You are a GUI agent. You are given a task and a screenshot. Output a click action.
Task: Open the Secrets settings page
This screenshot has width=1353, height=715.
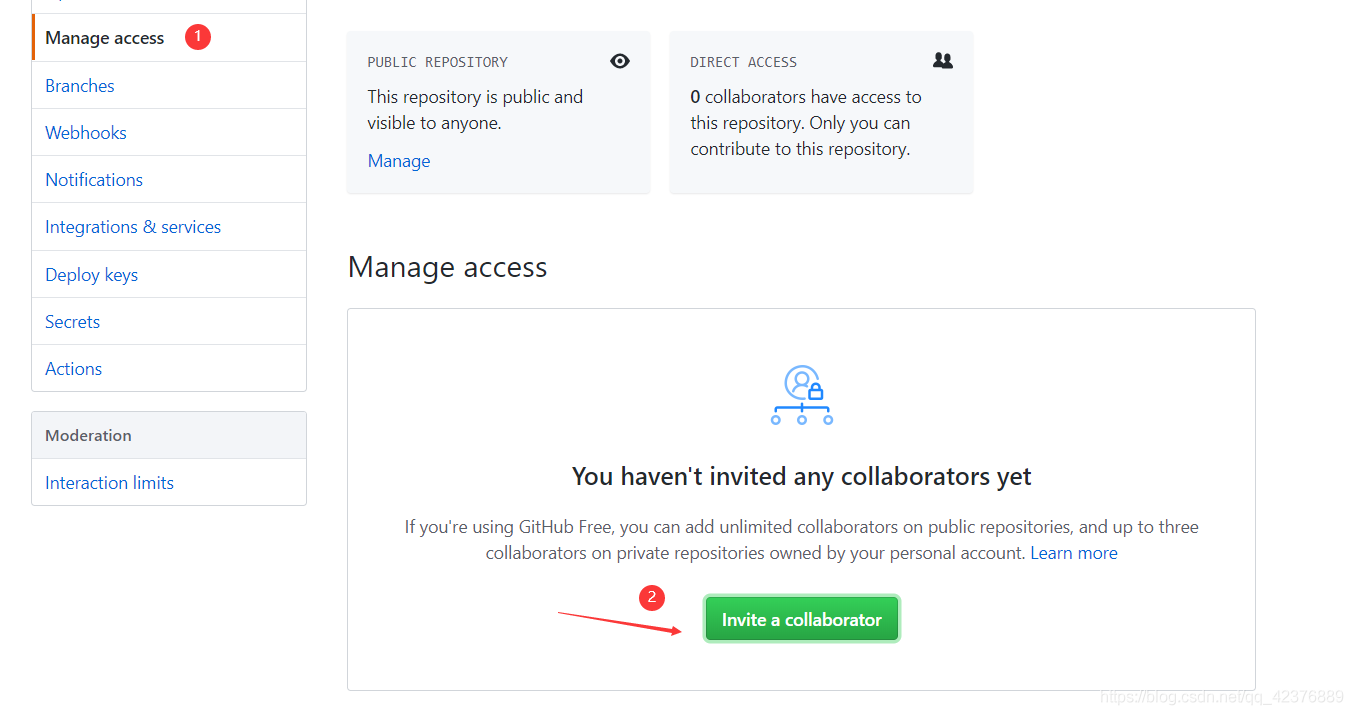tap(72, 321)
